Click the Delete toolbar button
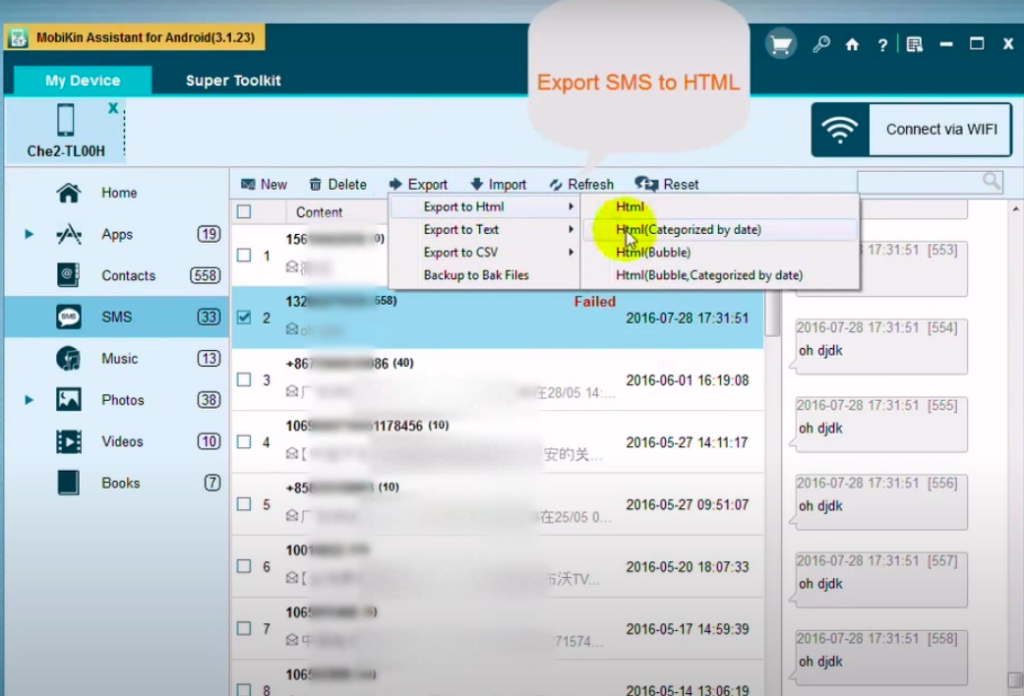 [x=338, y=184]
